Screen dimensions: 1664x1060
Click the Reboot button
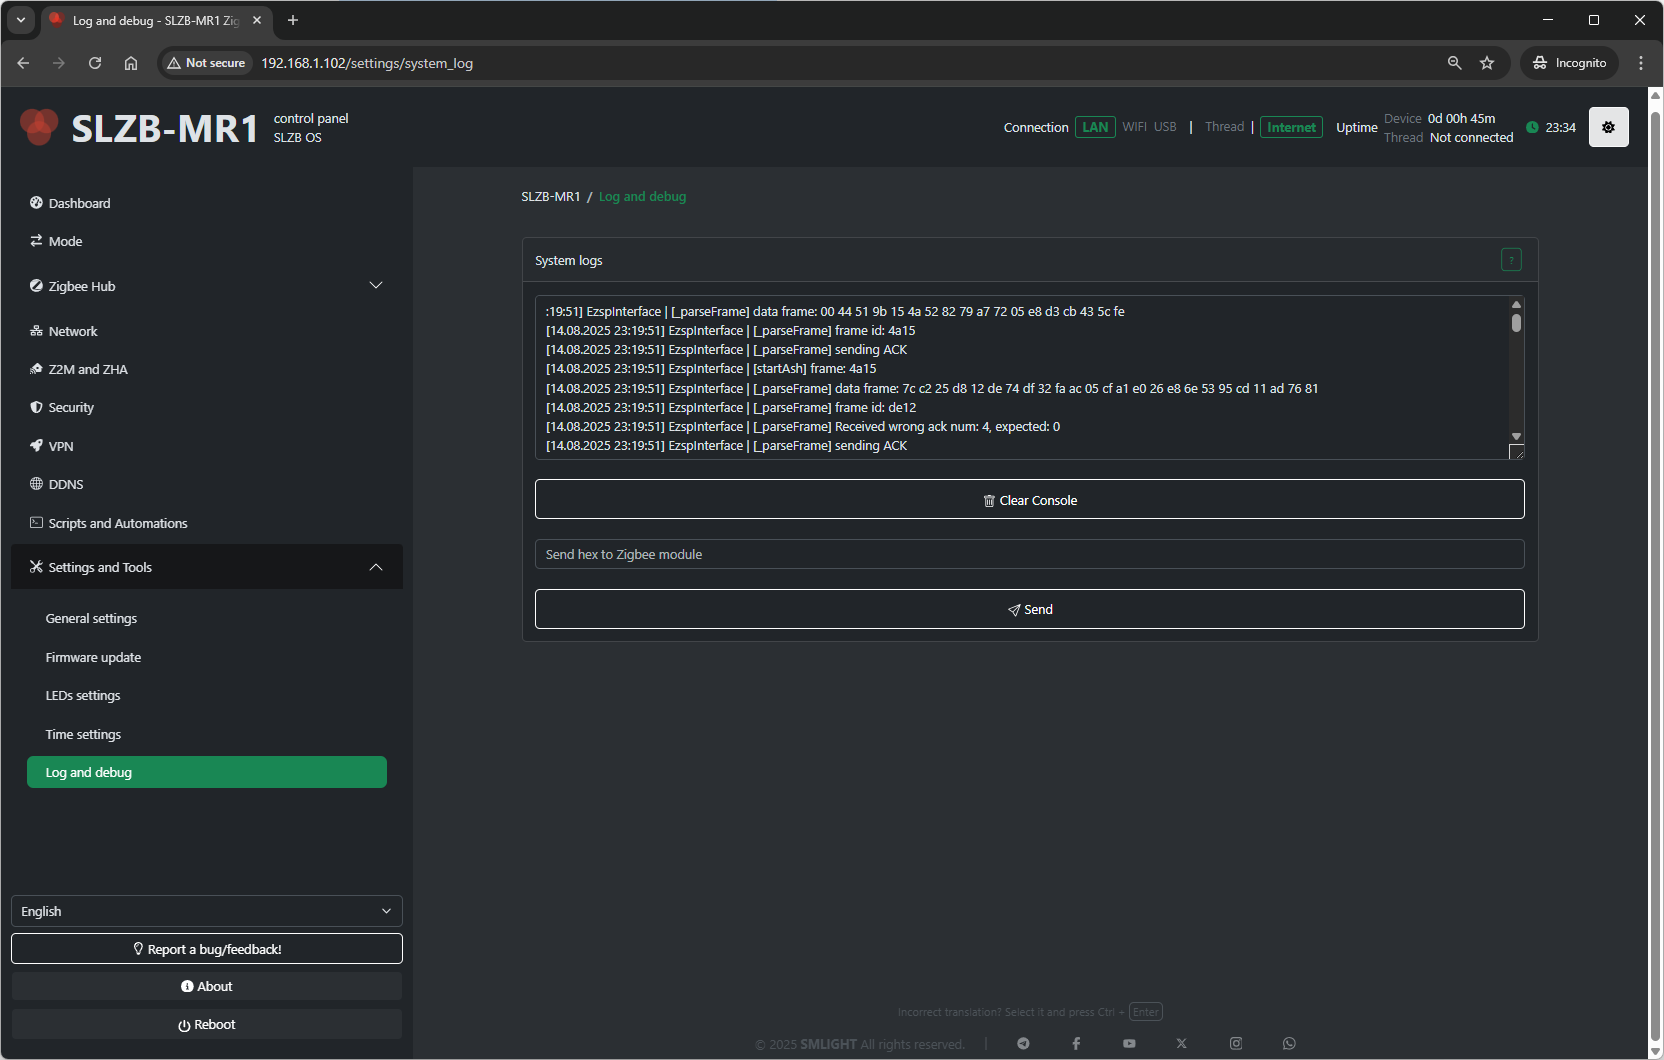(x=206, y=1024)
